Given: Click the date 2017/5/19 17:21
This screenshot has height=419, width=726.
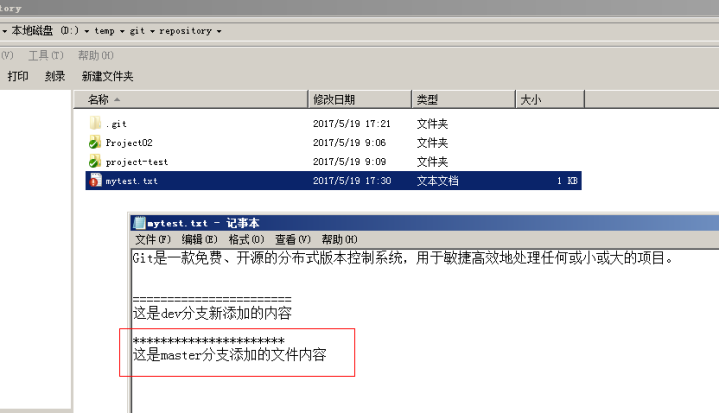Looking at the screenshot, I should click(x=351, y=124).
